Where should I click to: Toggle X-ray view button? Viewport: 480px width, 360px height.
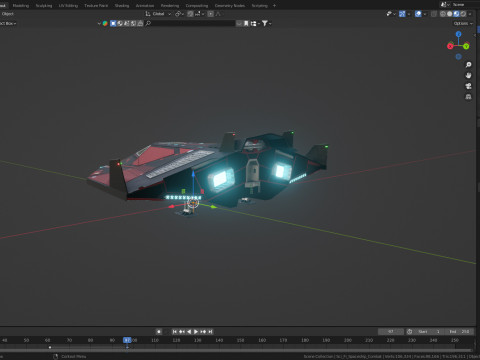pyautogui.click(x=434, y=14)
